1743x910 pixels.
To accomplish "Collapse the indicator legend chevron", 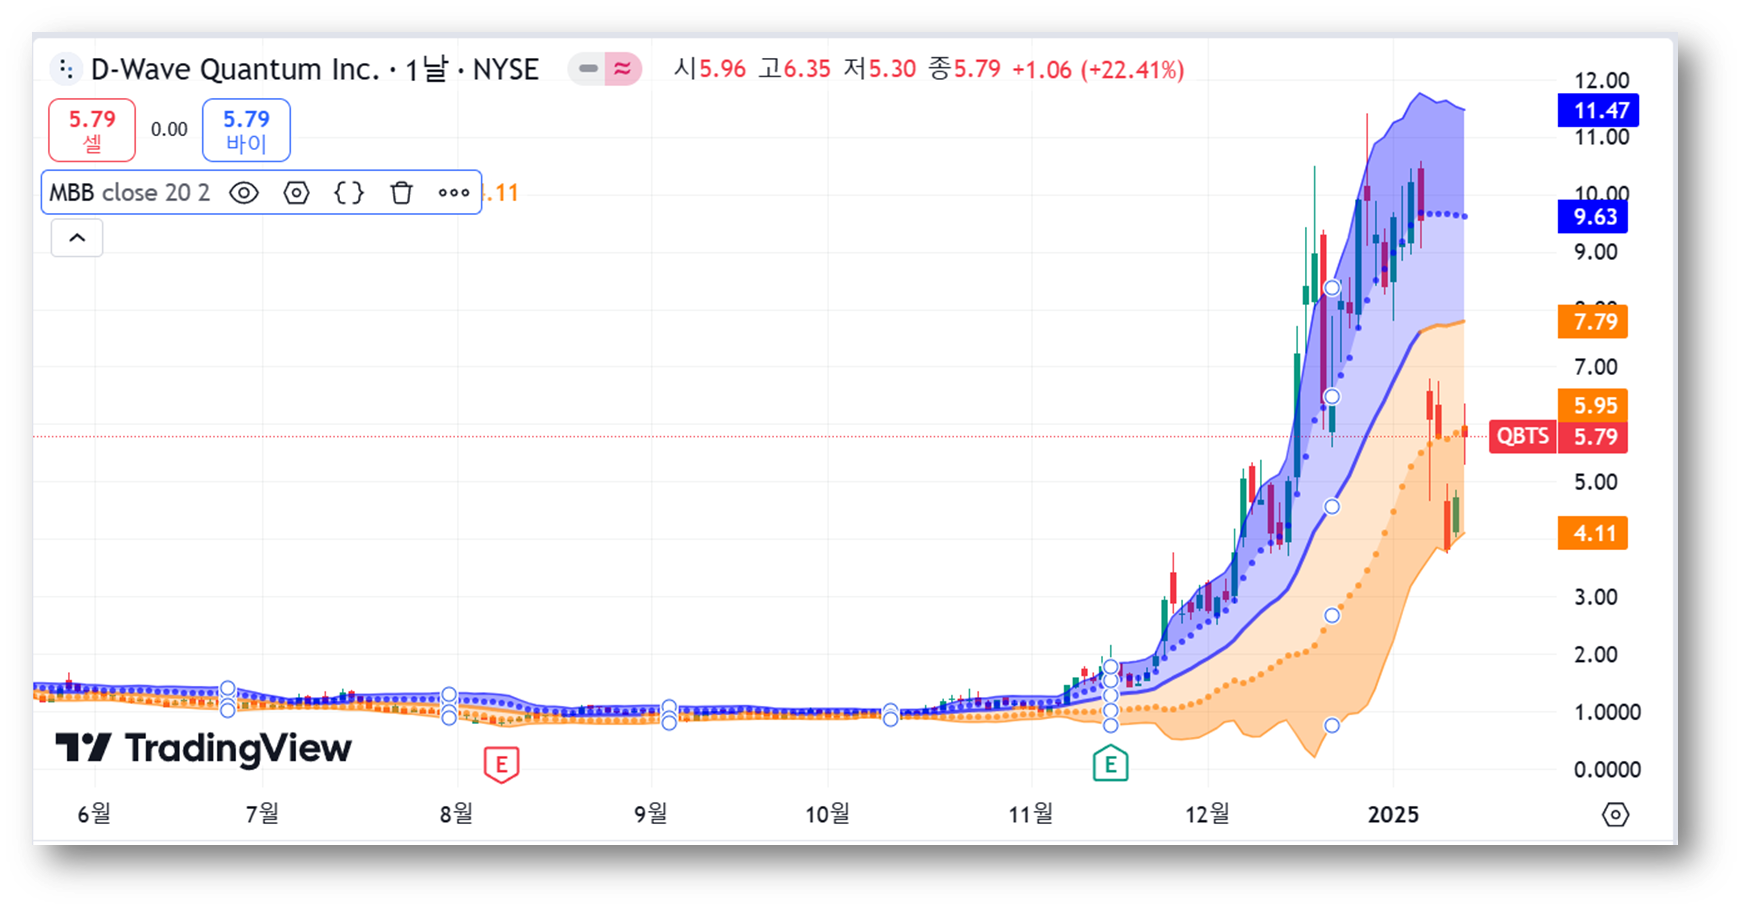I will [x=77, y=238].
